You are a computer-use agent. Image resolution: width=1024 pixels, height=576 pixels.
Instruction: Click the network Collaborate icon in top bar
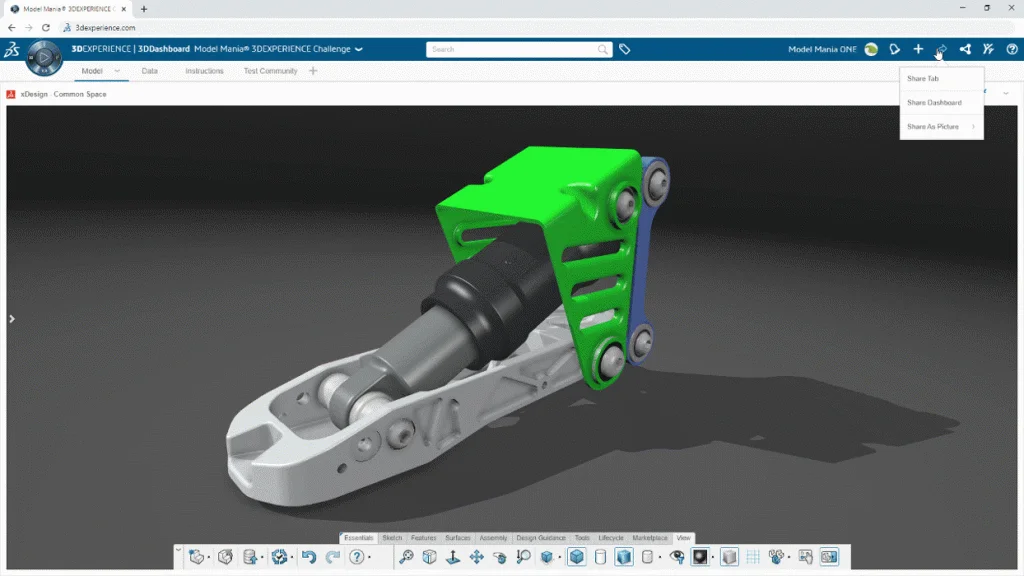[x=964, y=49]
